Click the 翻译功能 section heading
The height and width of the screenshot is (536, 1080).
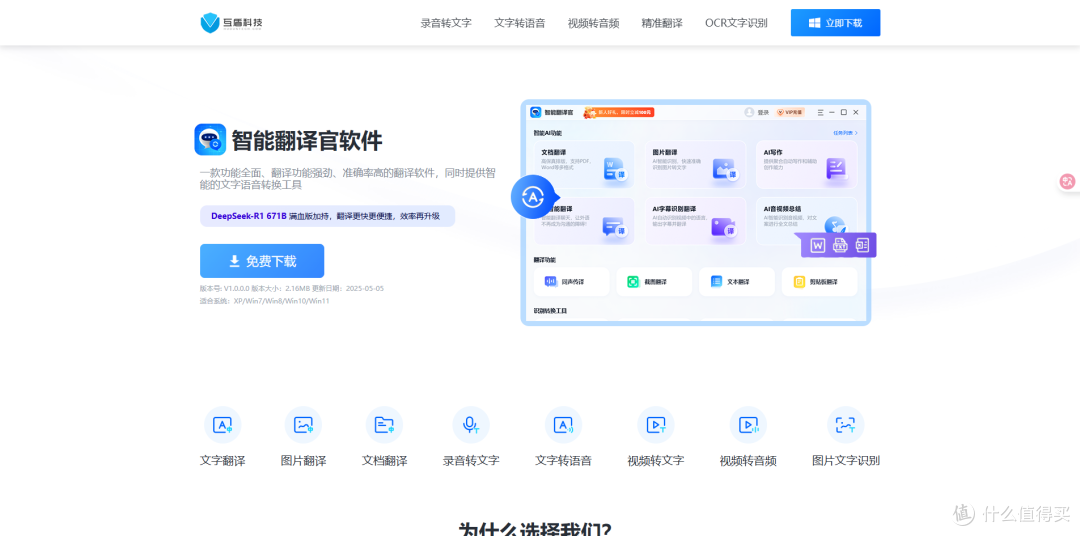tap(544, 260)
